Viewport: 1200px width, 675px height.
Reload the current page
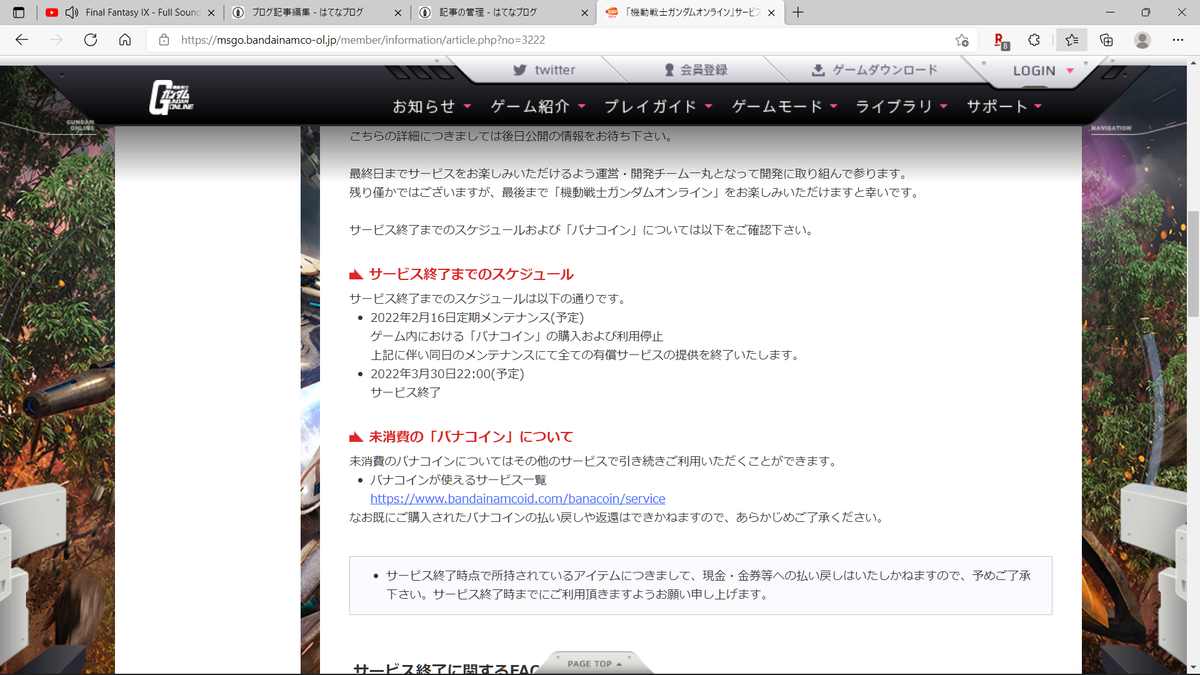(90, 40)
